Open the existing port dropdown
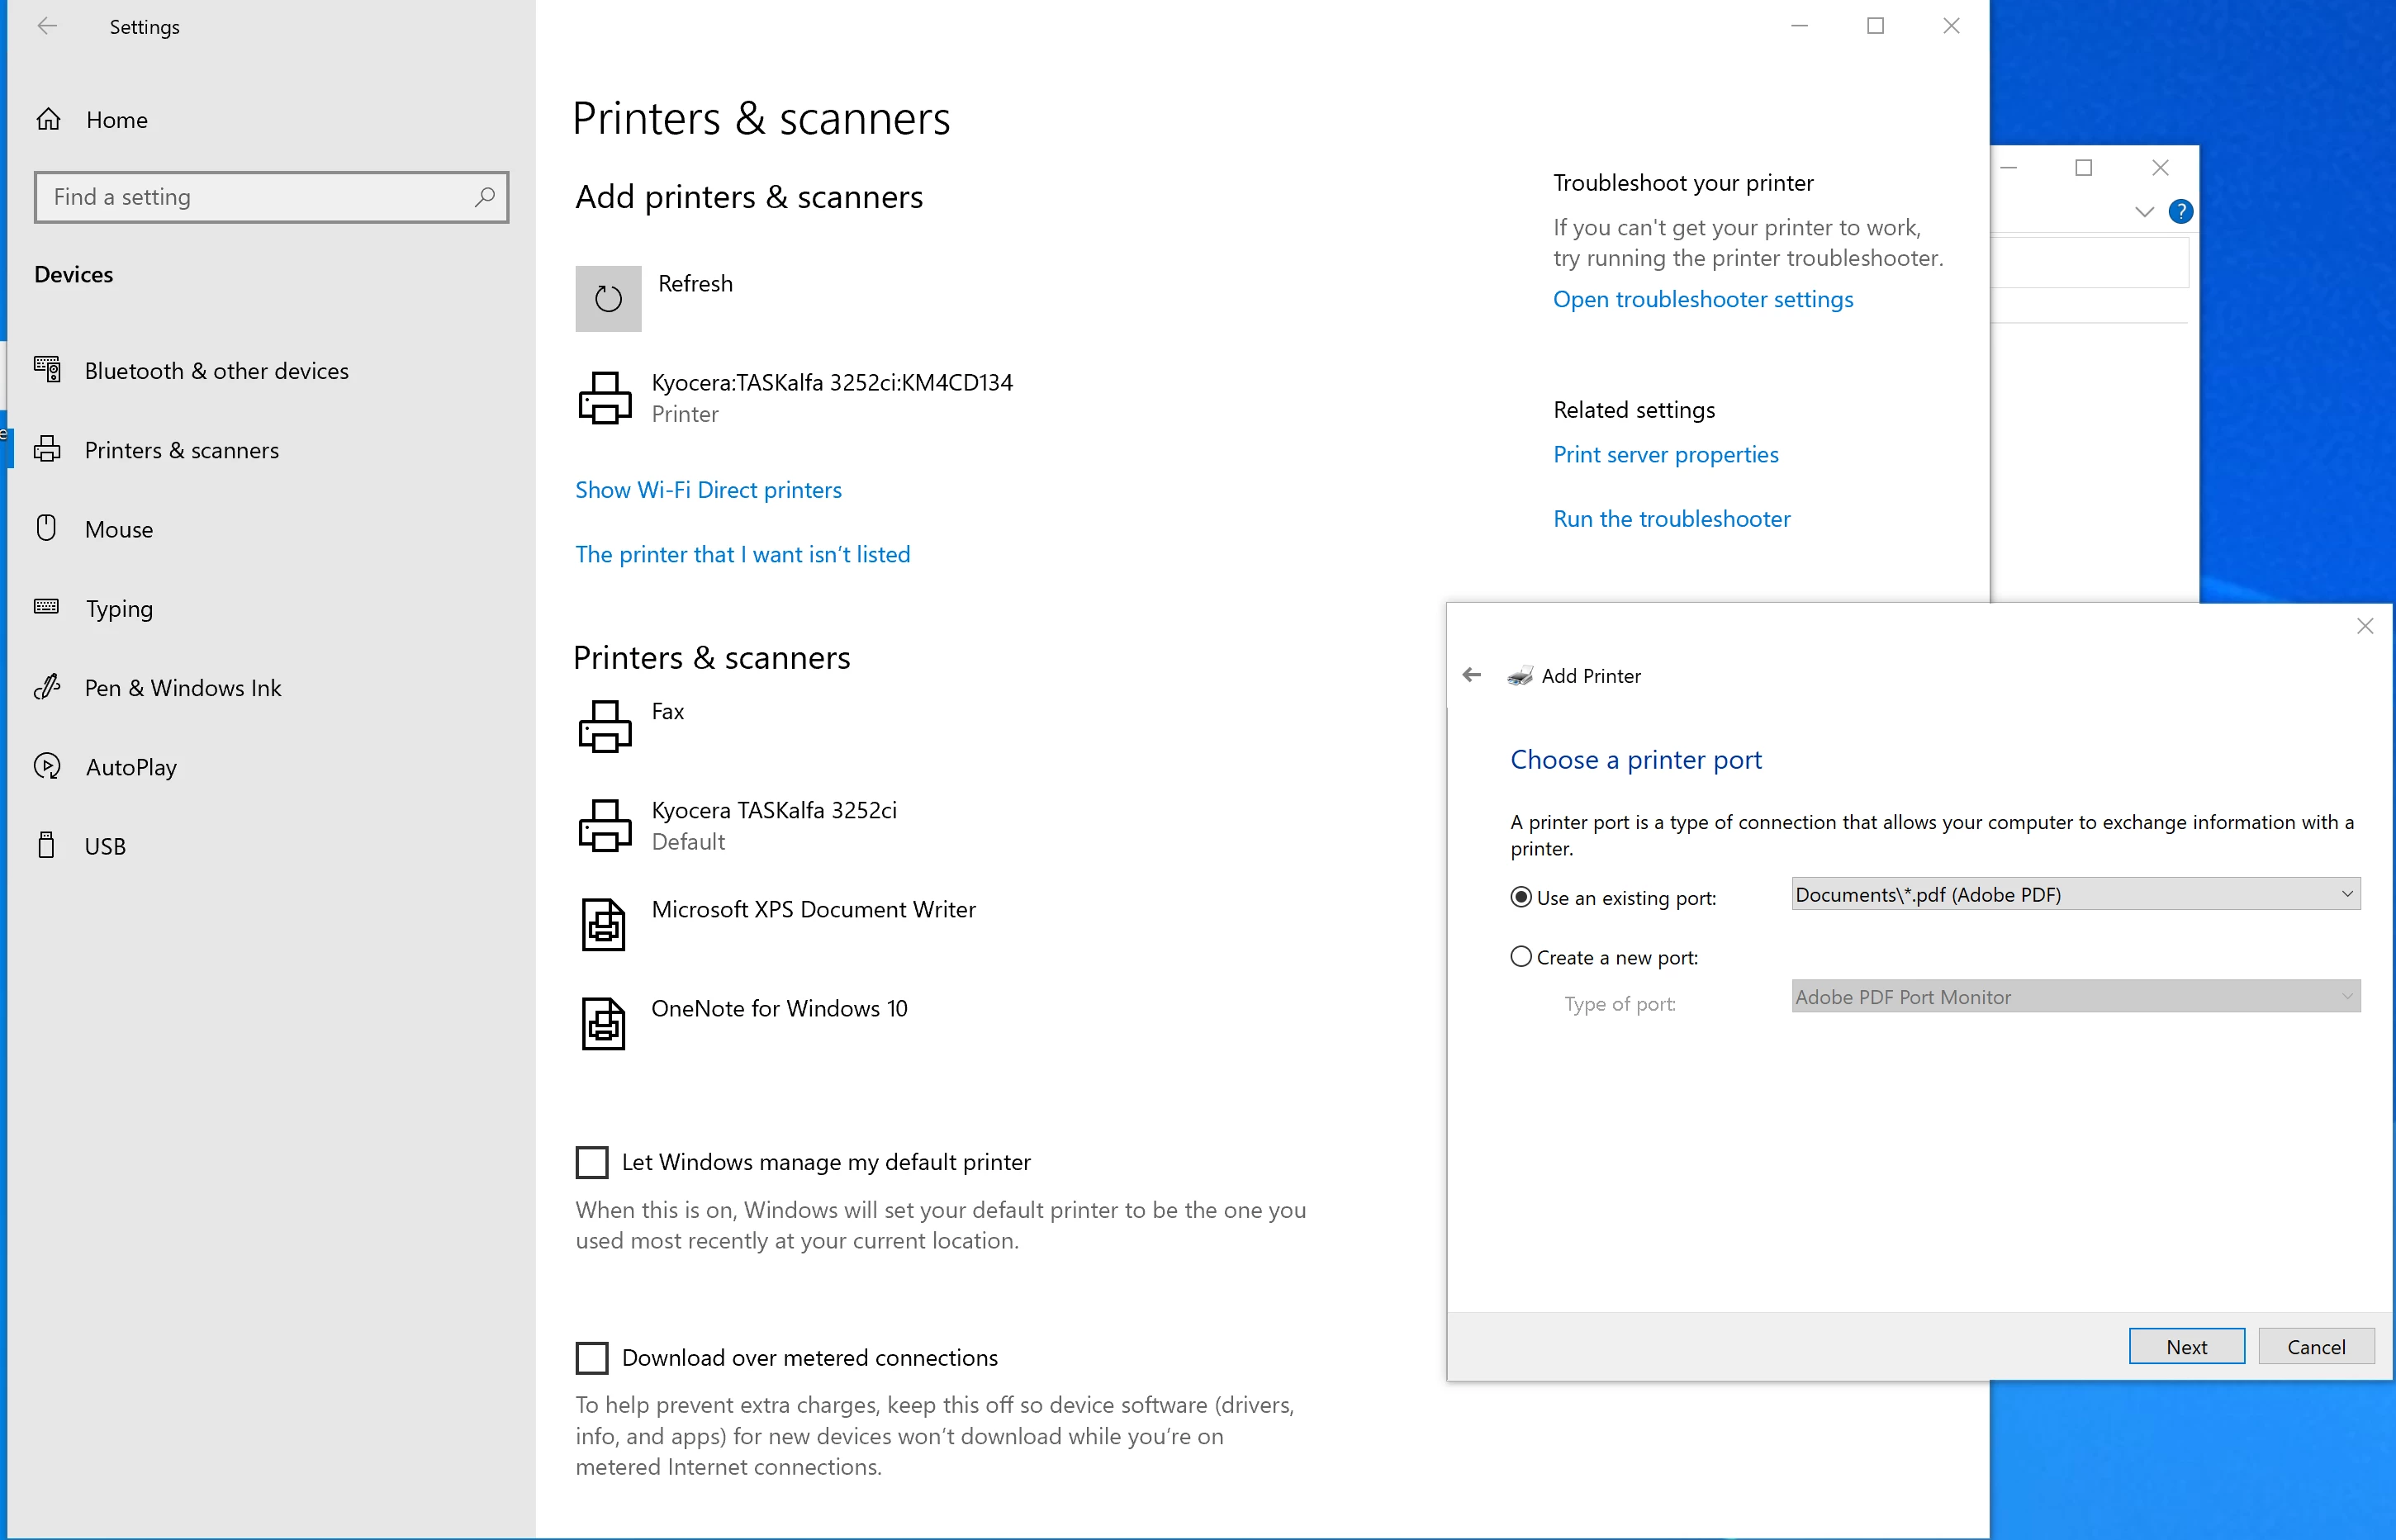This screenshot has height=1540, width=2396. pos(2075,894)
